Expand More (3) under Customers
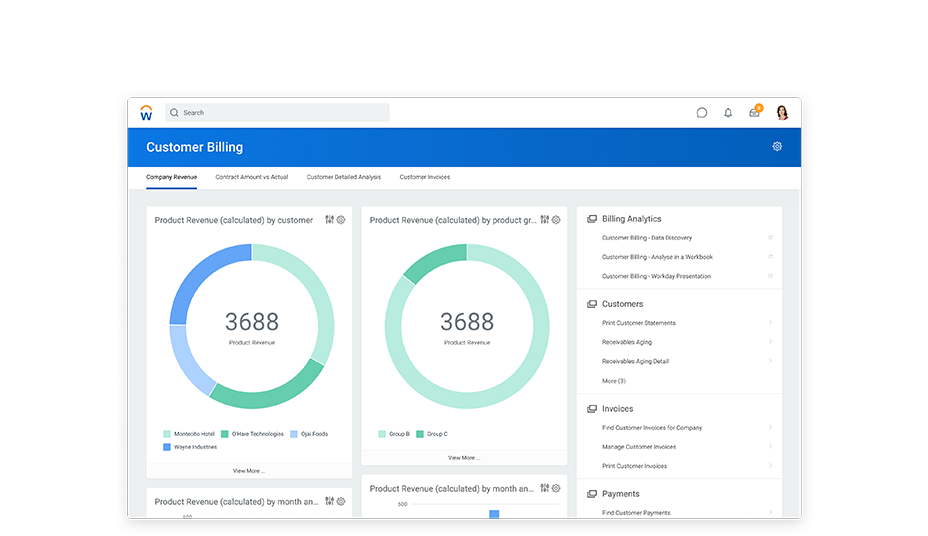The width and height of the screenshot is (928, 536). click(614, 381)
